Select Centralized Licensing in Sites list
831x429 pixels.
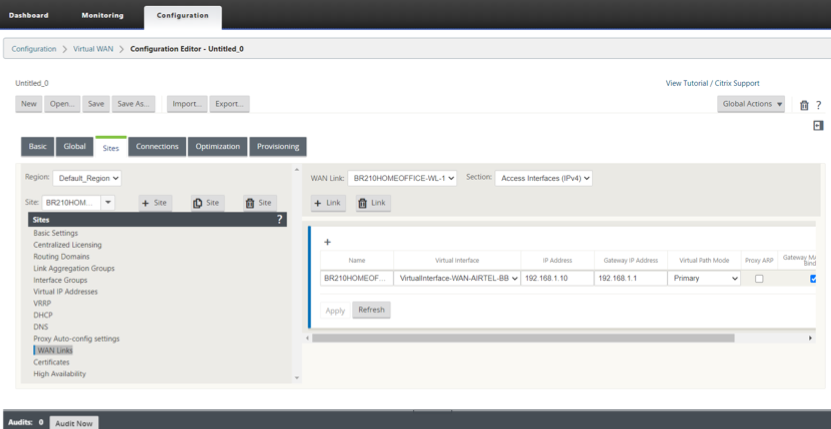tap(67, 245)
